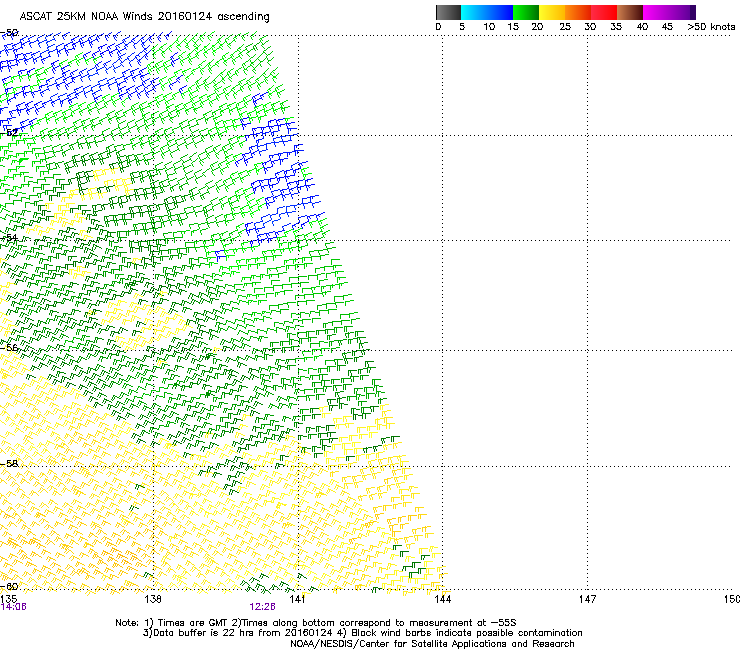Click the 141 longitude label
The width and height of the screenshot is (740, 650).
(x=297, y=599)
